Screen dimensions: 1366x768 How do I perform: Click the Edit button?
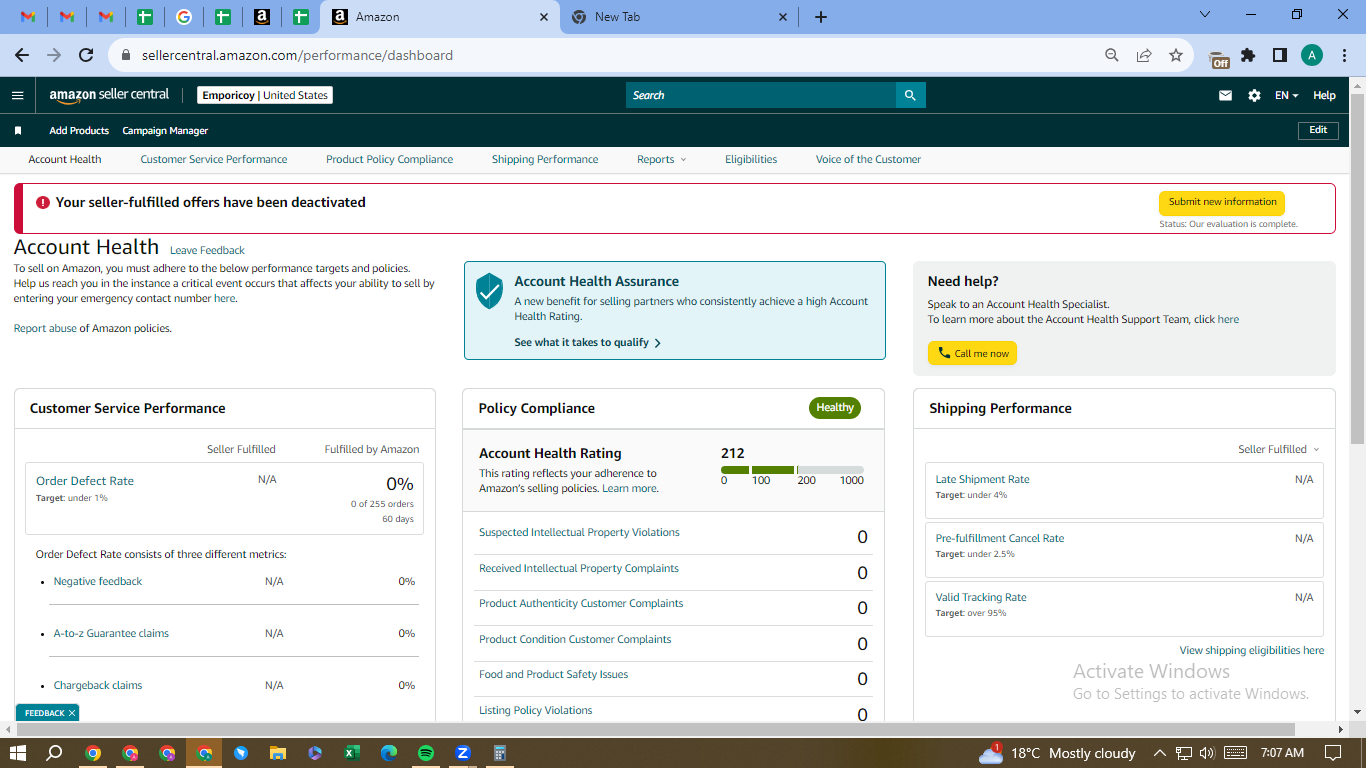tap(1318, 130)
